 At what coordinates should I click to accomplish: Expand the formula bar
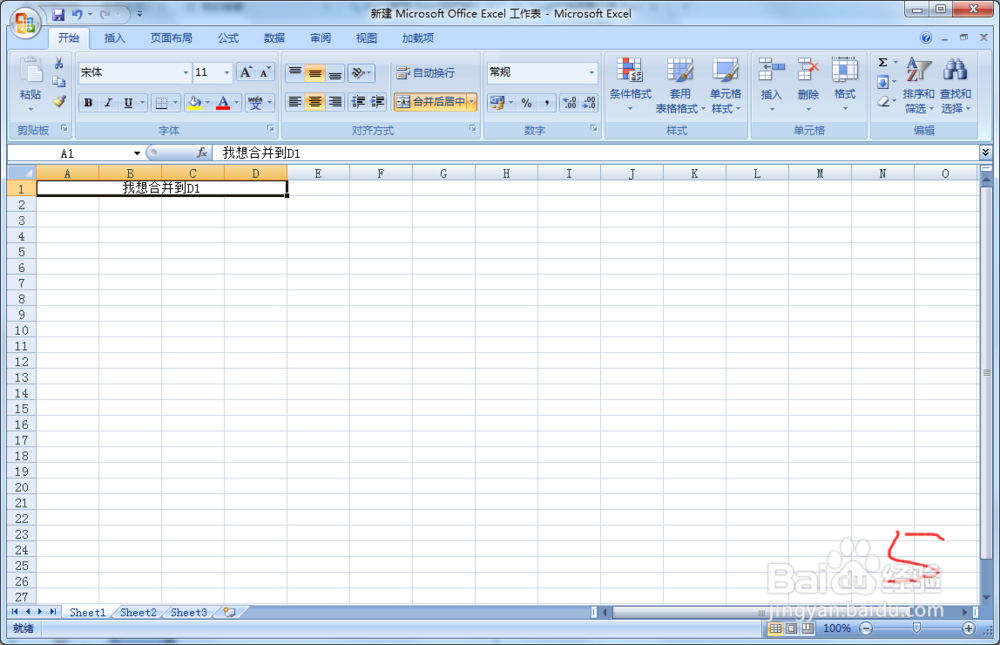[985, 152]
